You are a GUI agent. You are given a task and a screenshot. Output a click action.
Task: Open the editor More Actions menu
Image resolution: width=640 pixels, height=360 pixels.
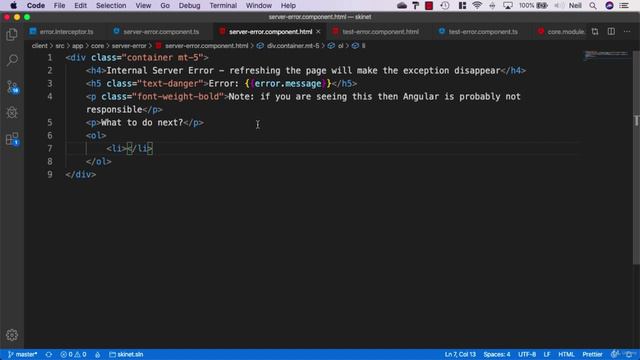[x=627, y=31]
